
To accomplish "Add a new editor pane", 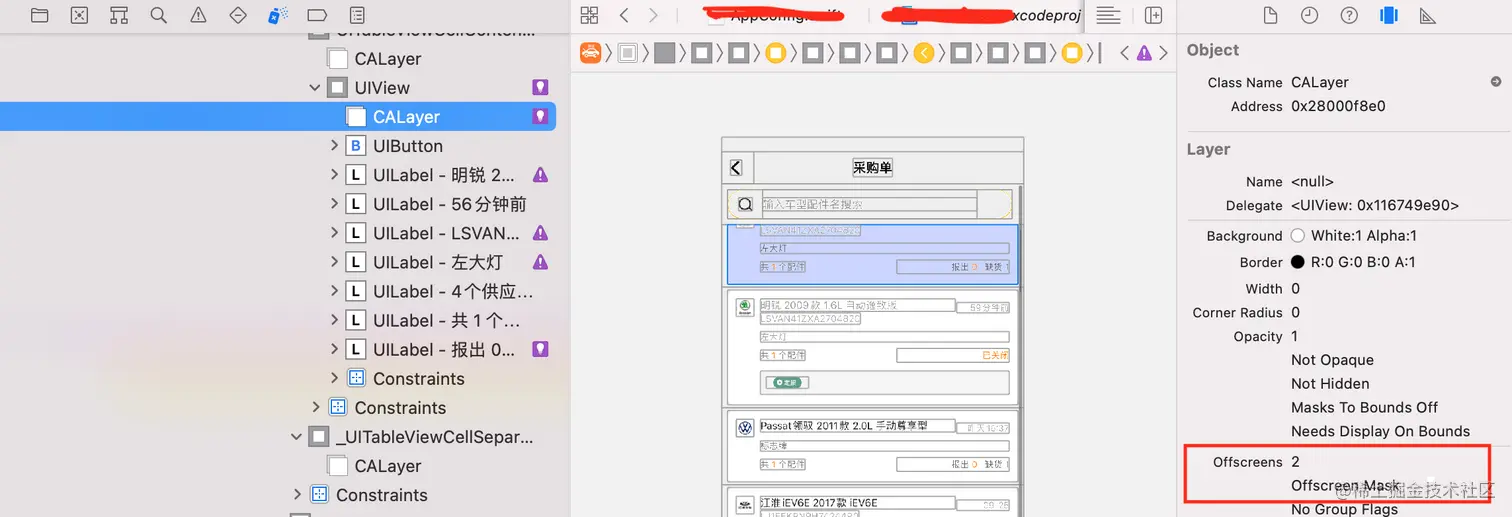I will tap(1154, 15).
